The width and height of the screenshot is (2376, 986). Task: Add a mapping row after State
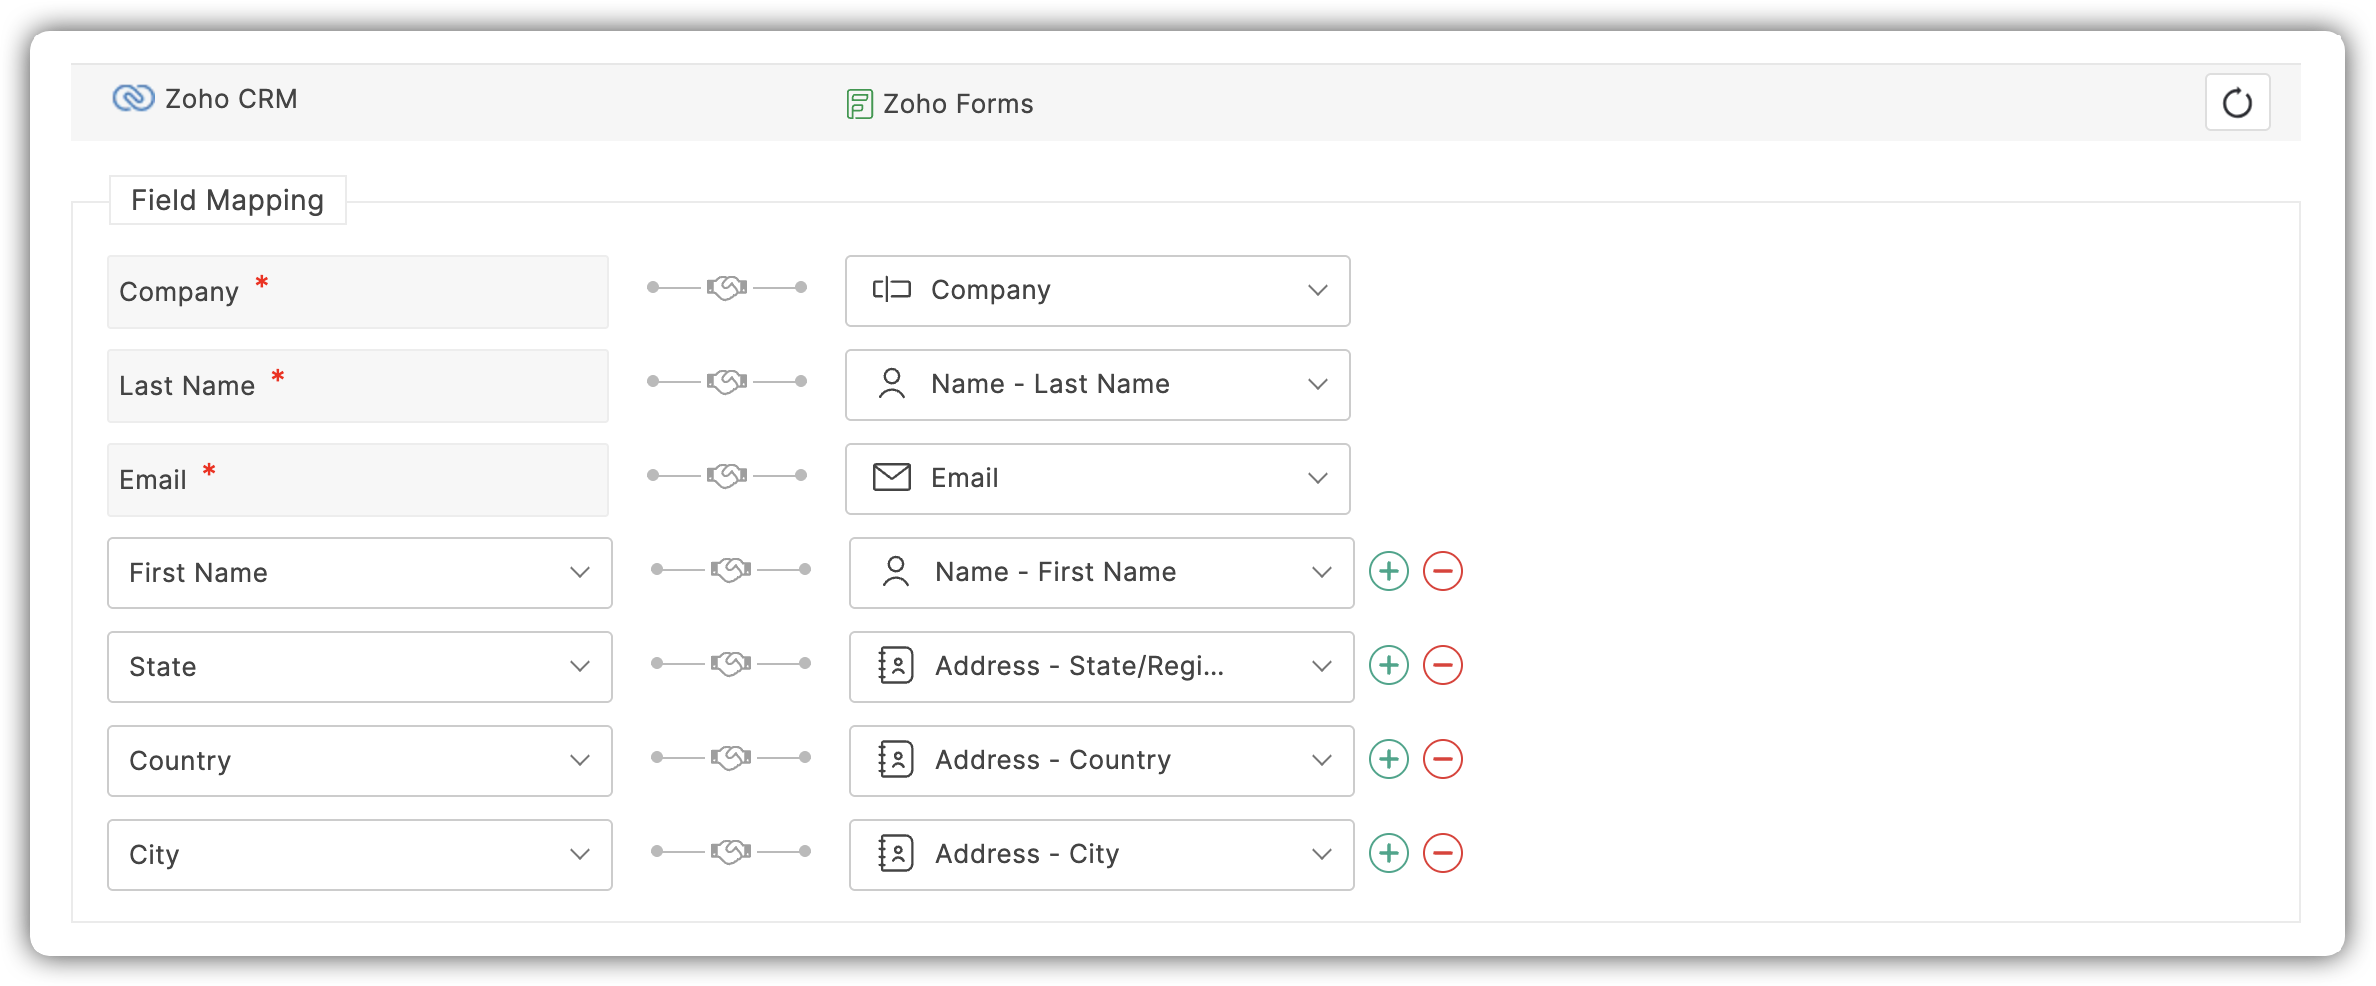pos(1388,666)
